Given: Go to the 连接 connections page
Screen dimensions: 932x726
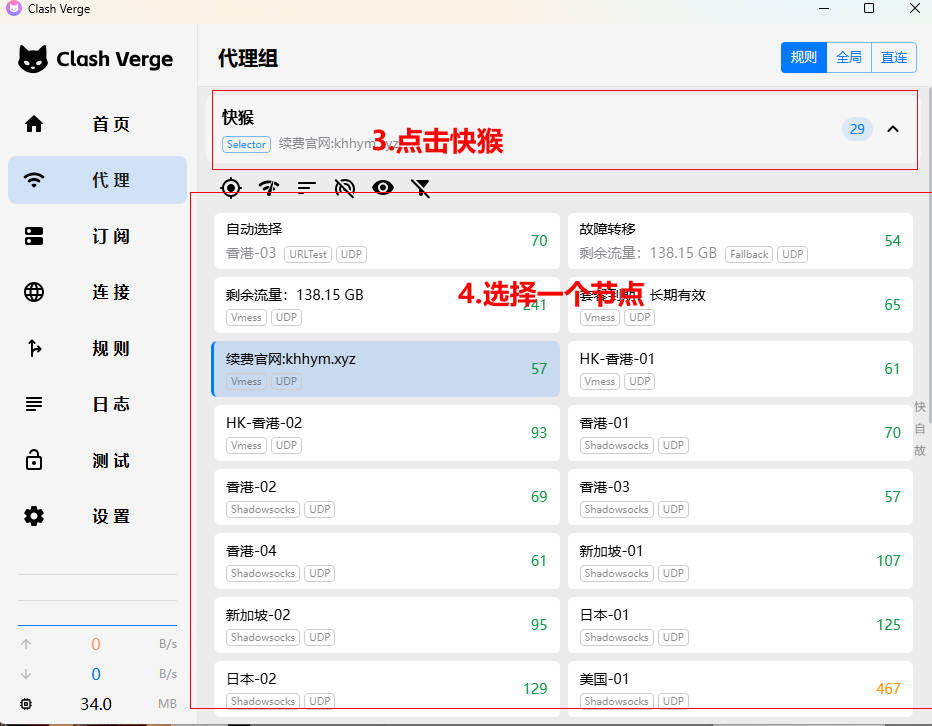Looking at the screenshot, I should pos(97,292).
